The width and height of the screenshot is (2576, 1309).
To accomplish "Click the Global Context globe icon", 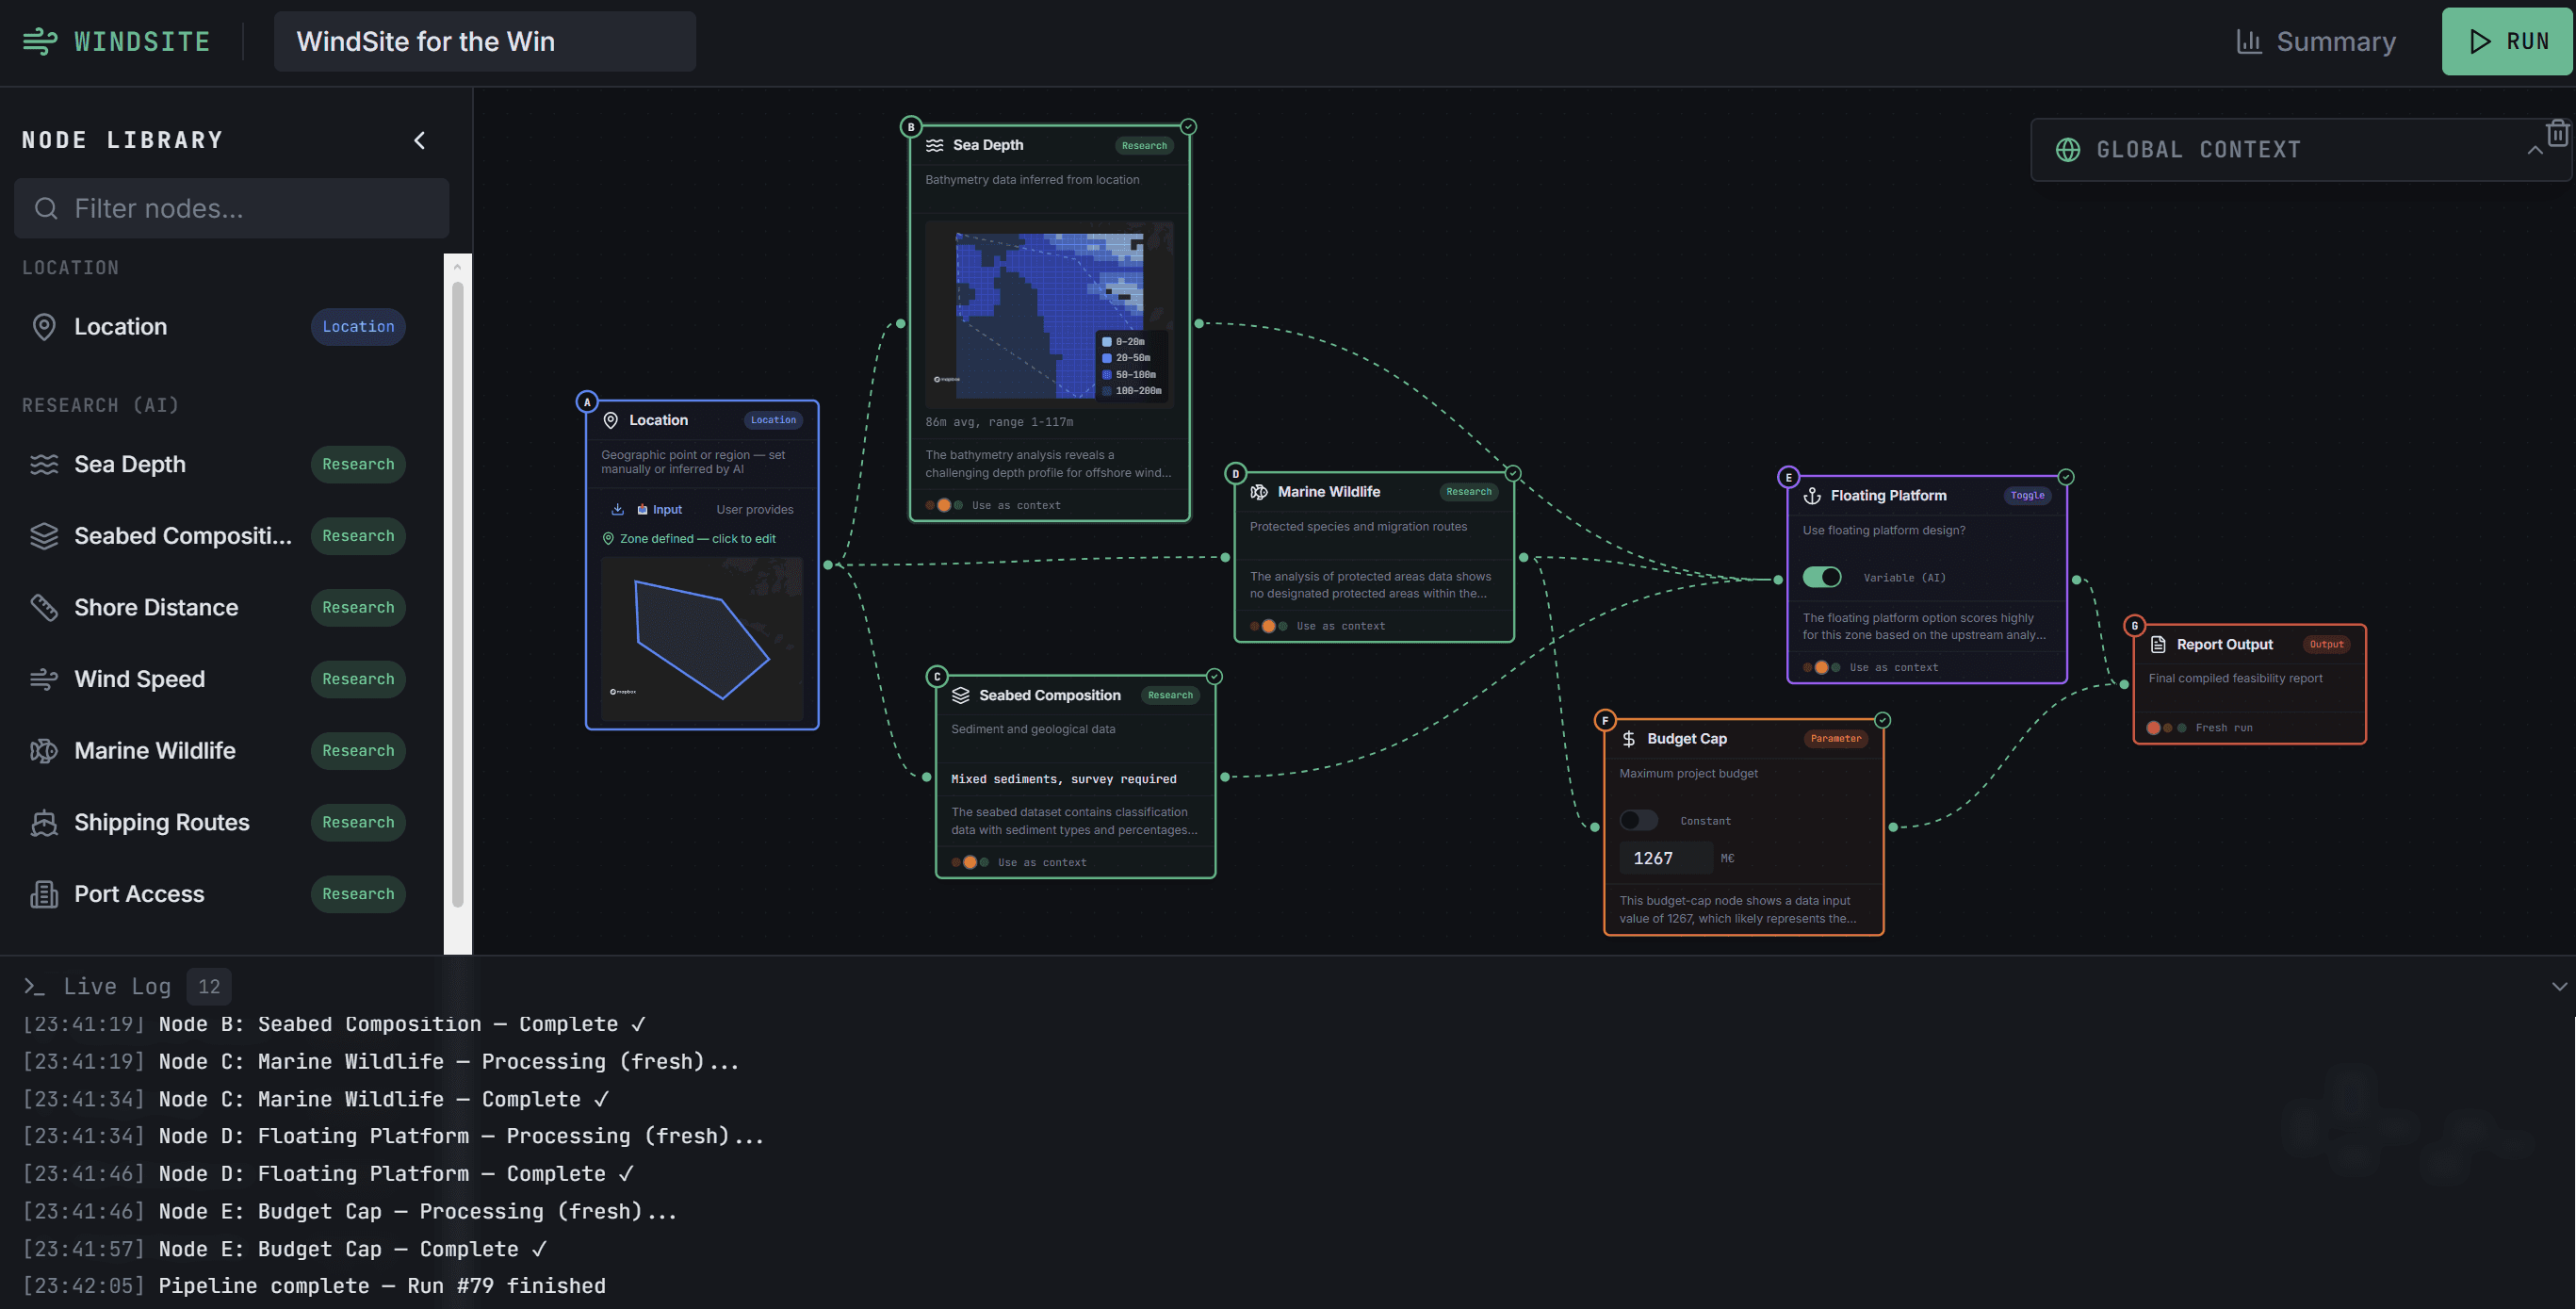I will (2067, 149).
